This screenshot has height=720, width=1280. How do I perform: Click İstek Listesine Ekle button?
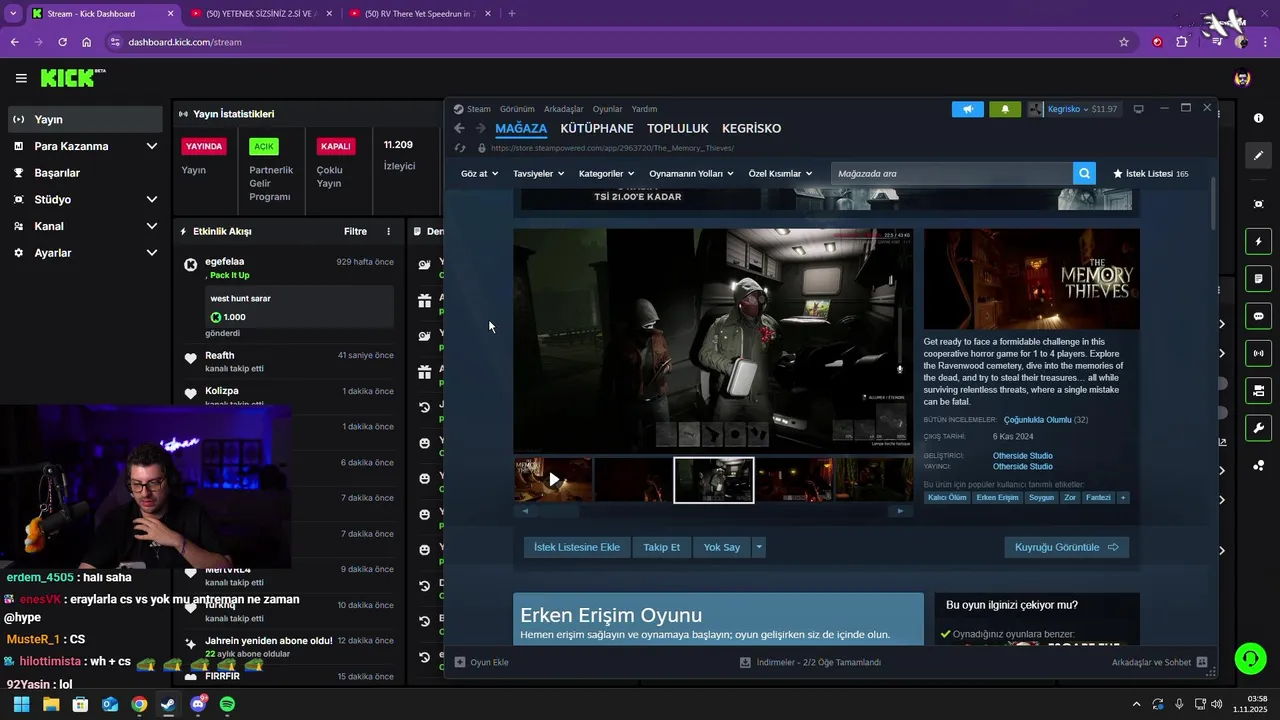pos(577,547)
